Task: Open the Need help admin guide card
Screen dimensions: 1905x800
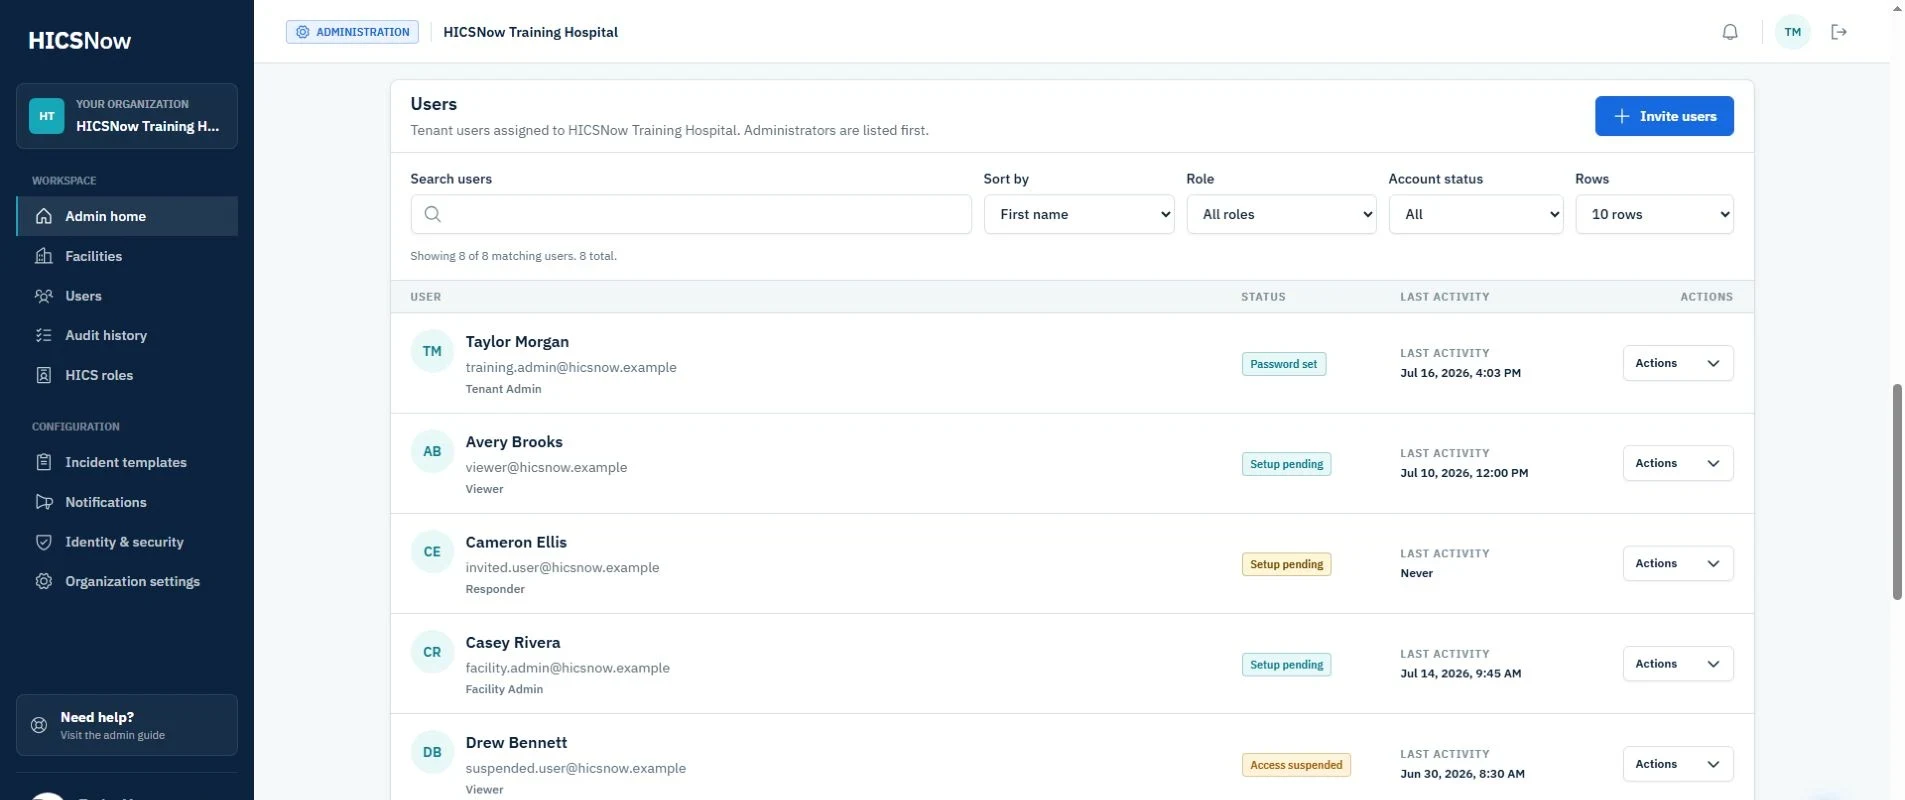Action: point(127,725)
